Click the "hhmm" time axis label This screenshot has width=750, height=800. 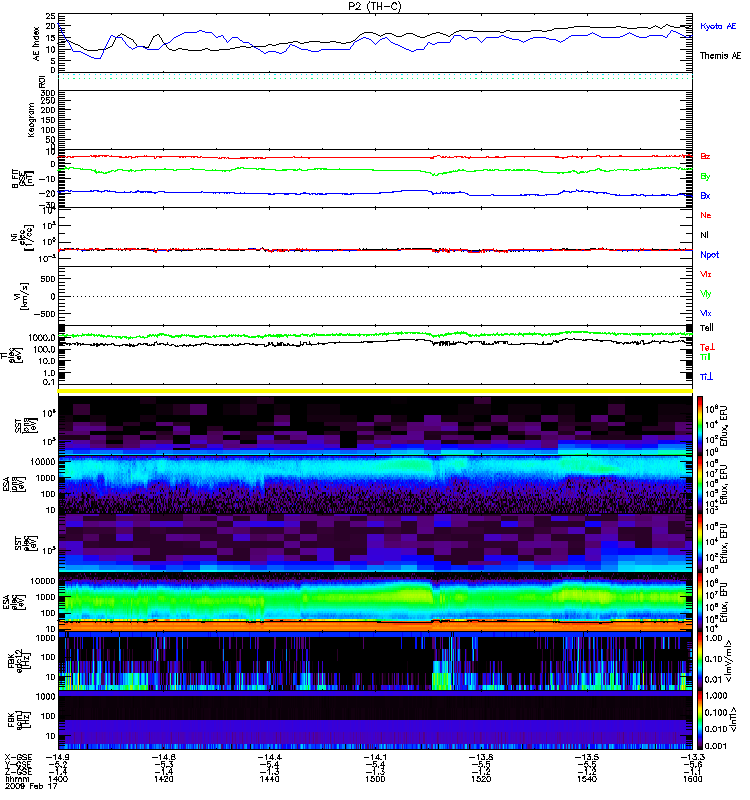15,779
